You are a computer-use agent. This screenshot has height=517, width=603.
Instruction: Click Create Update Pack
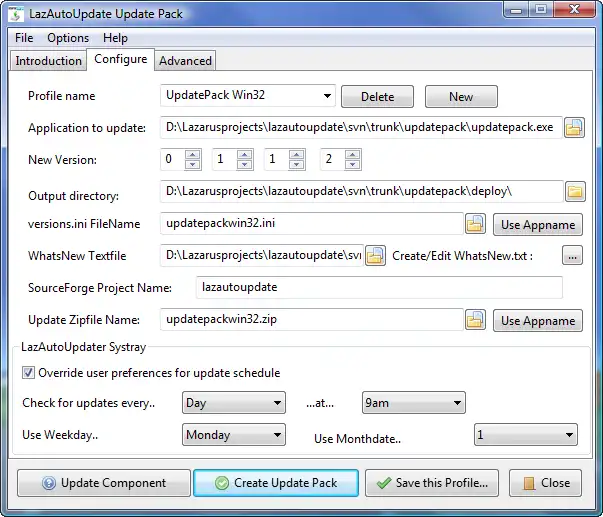tap(276, 483)
